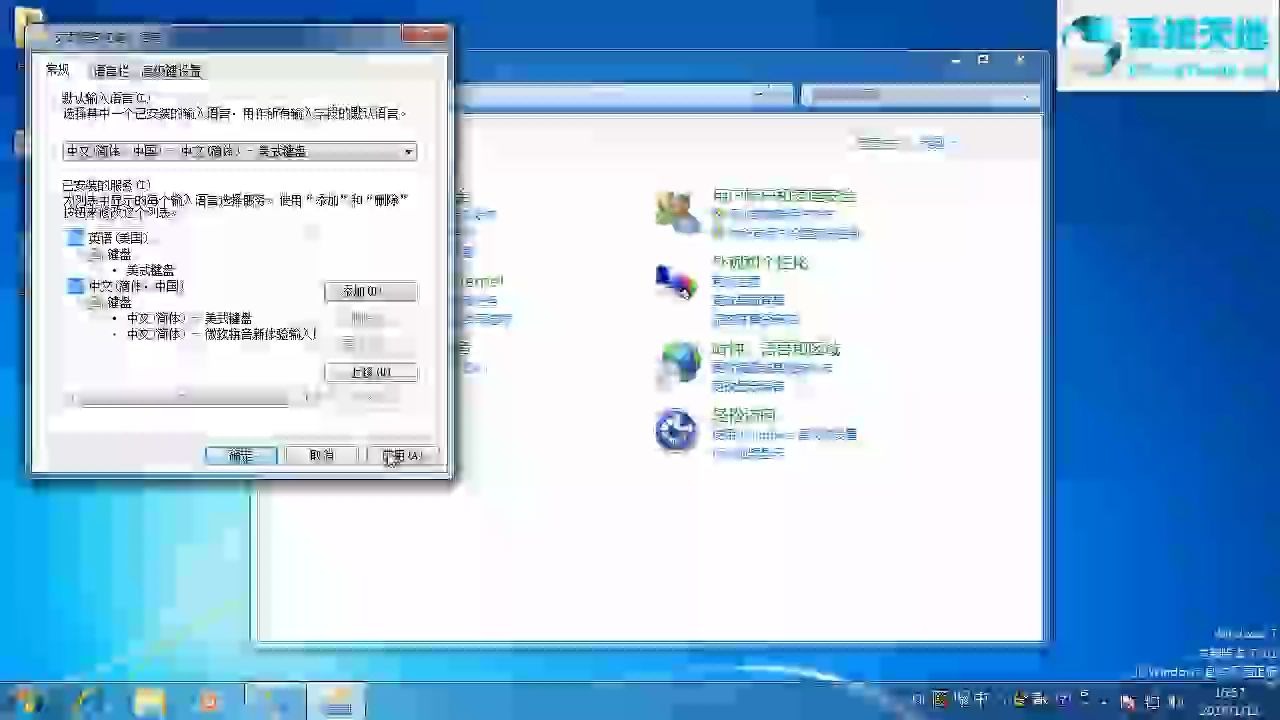Click the 添加(D) button
Viewport: 1280px width, 720px height.
pyautogui.click(x=371, y=291)
